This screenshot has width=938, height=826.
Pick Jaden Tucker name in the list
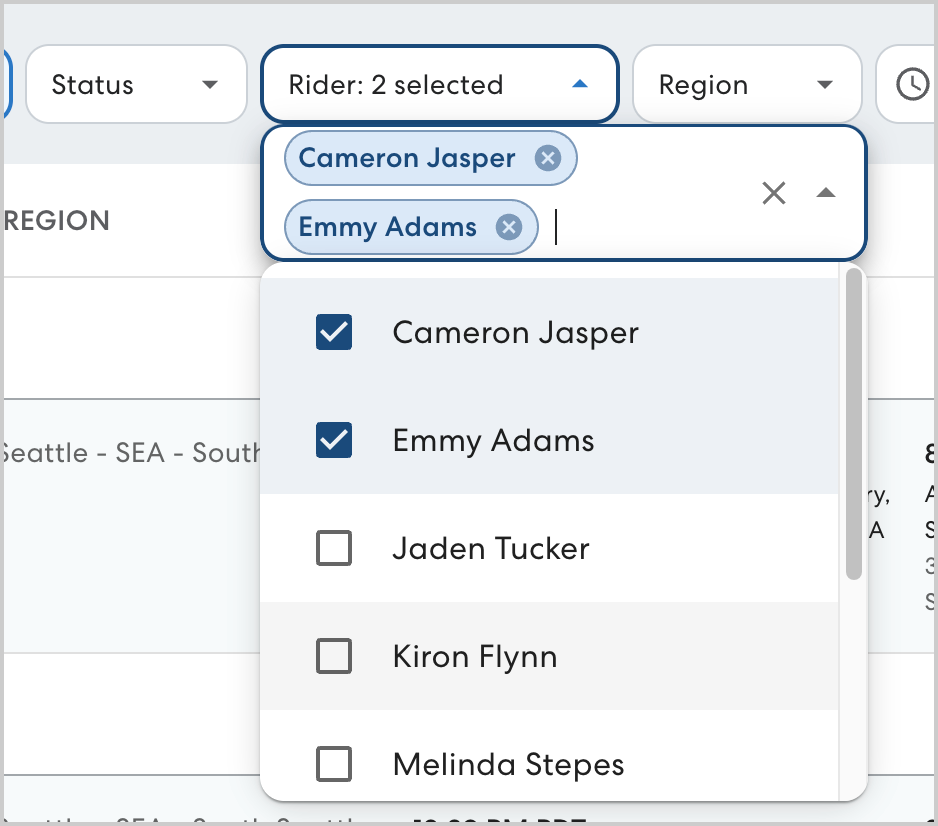[x=490, y=549]
